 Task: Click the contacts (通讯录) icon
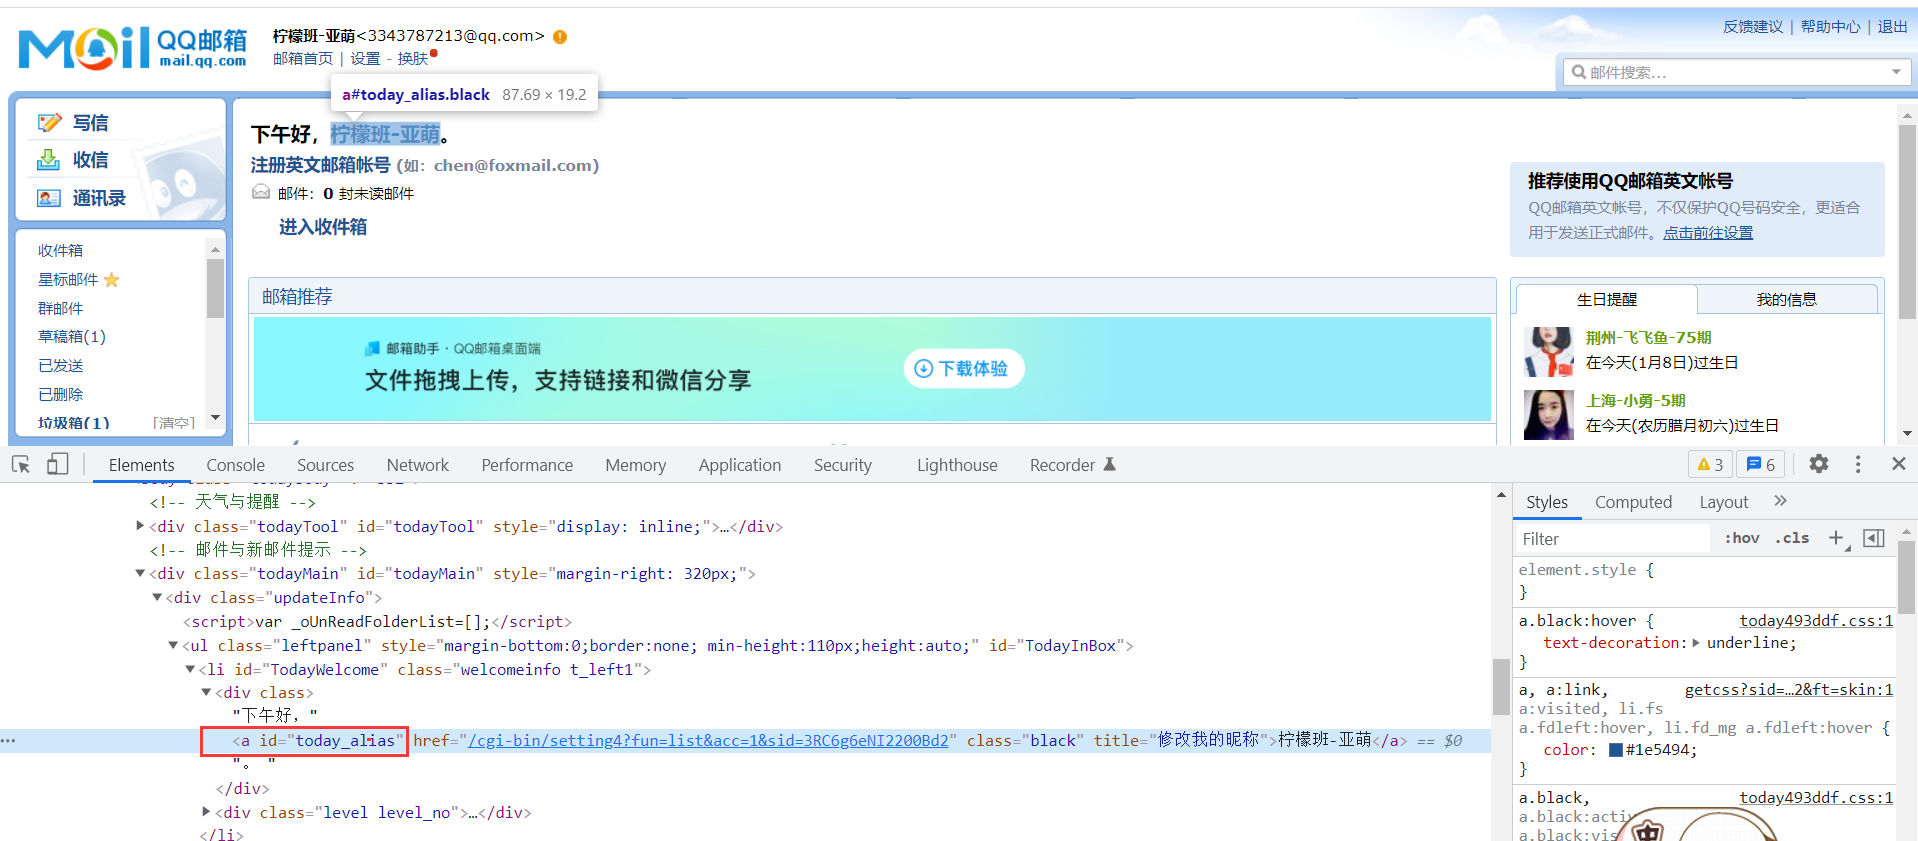48,198
